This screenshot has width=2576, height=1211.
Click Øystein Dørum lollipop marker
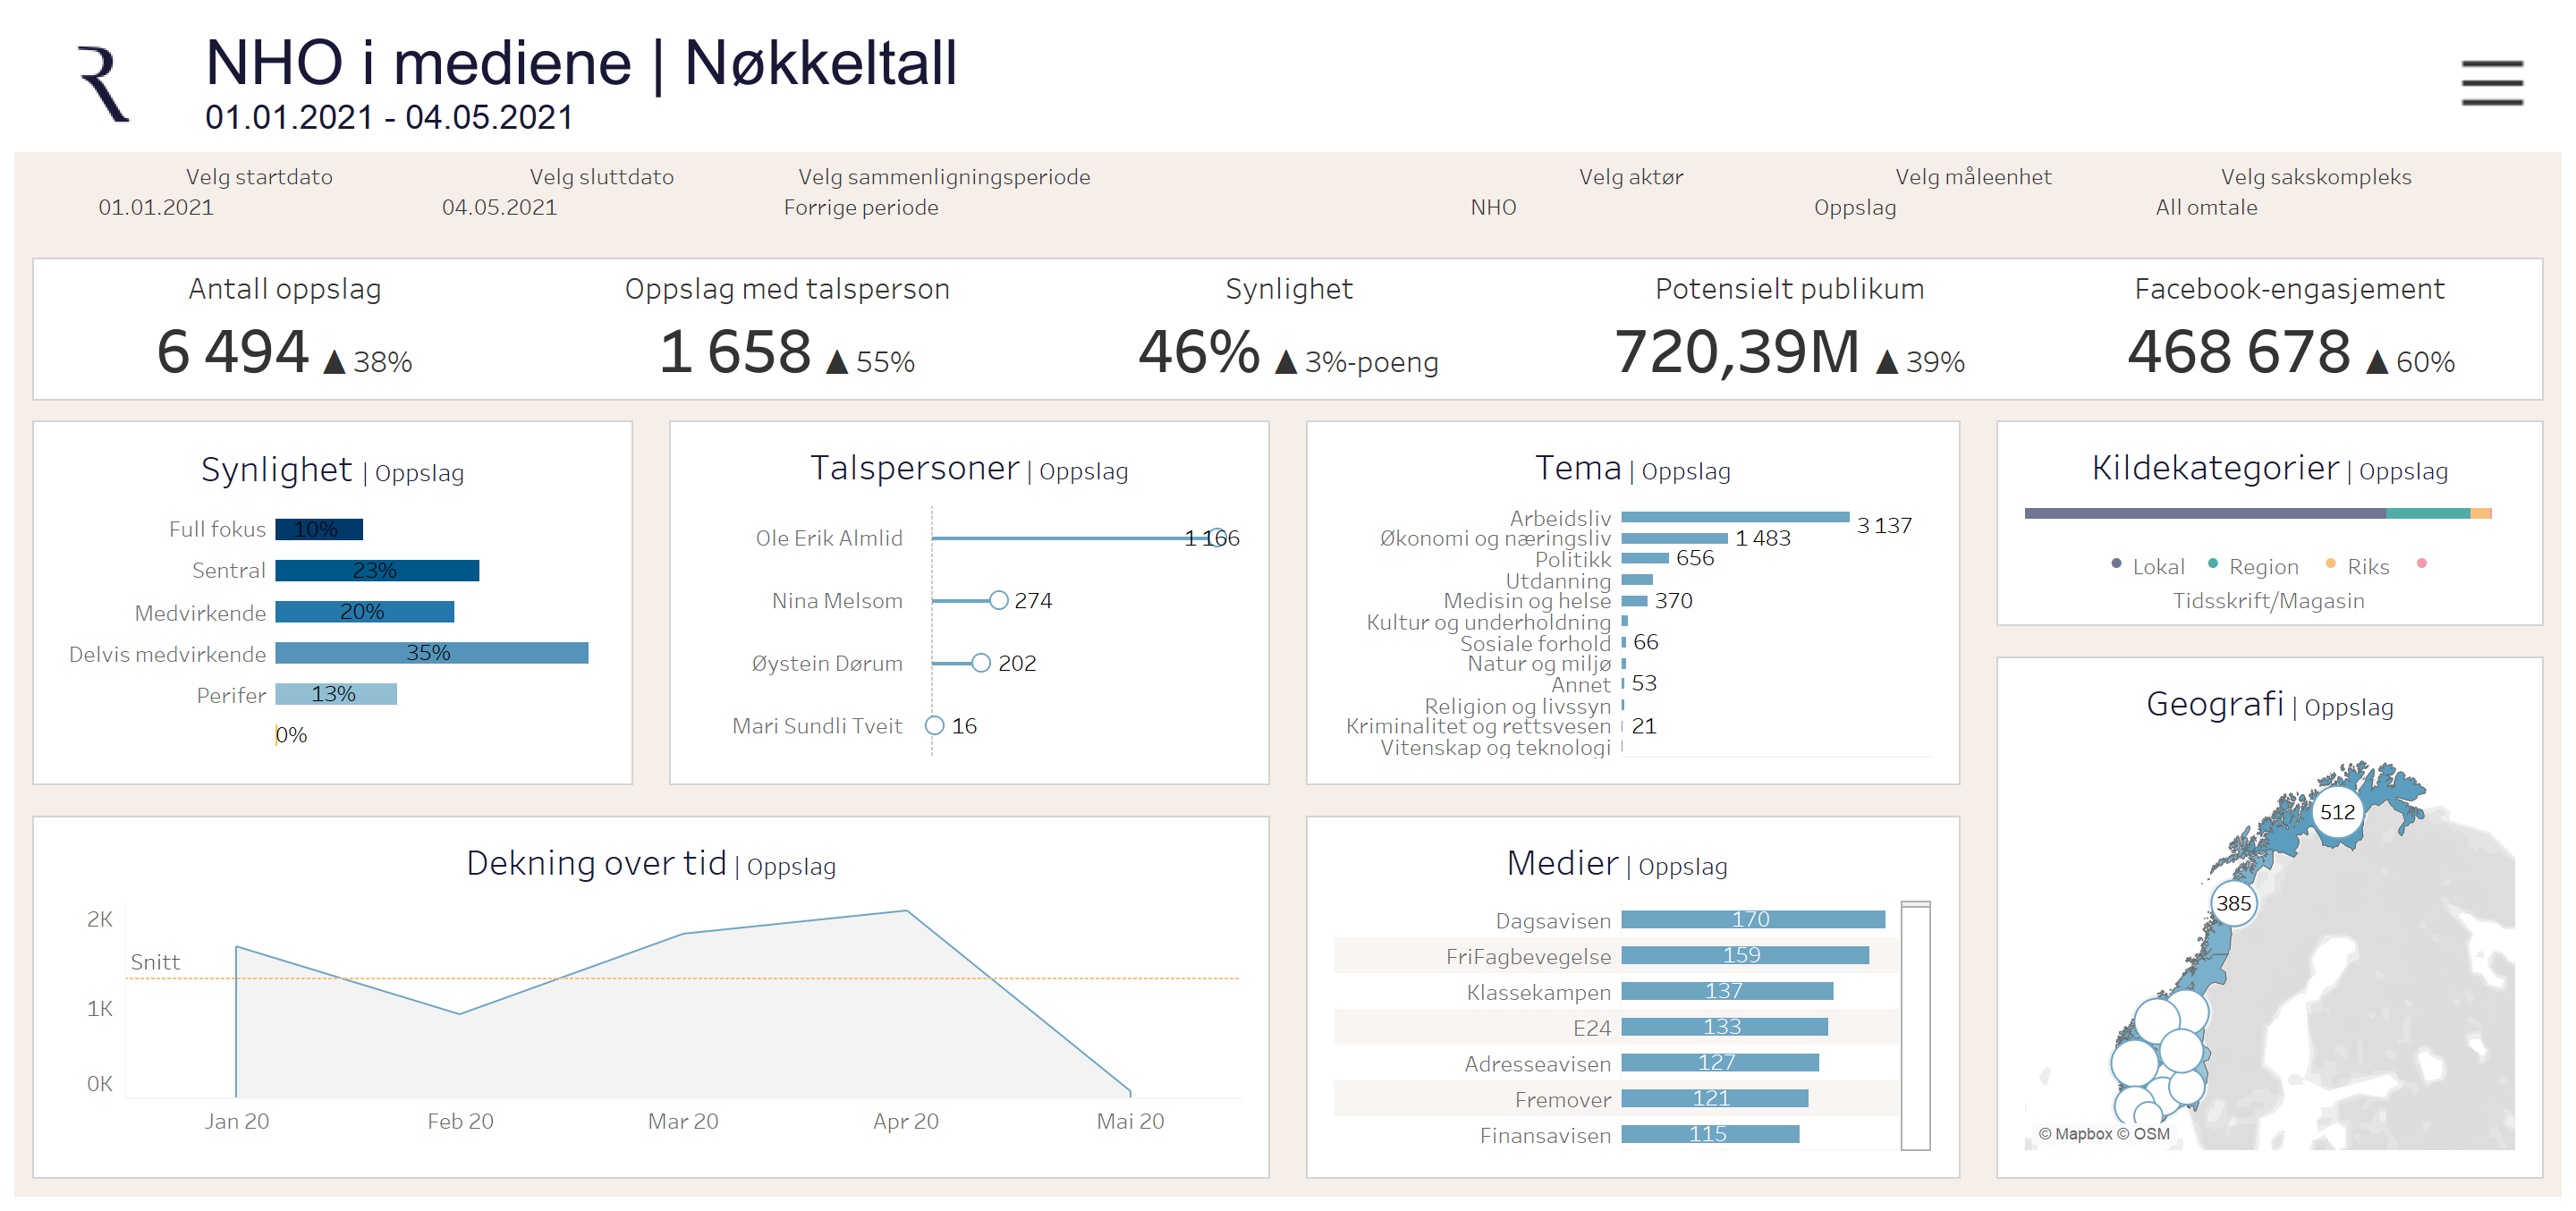(x=981, y=663)
